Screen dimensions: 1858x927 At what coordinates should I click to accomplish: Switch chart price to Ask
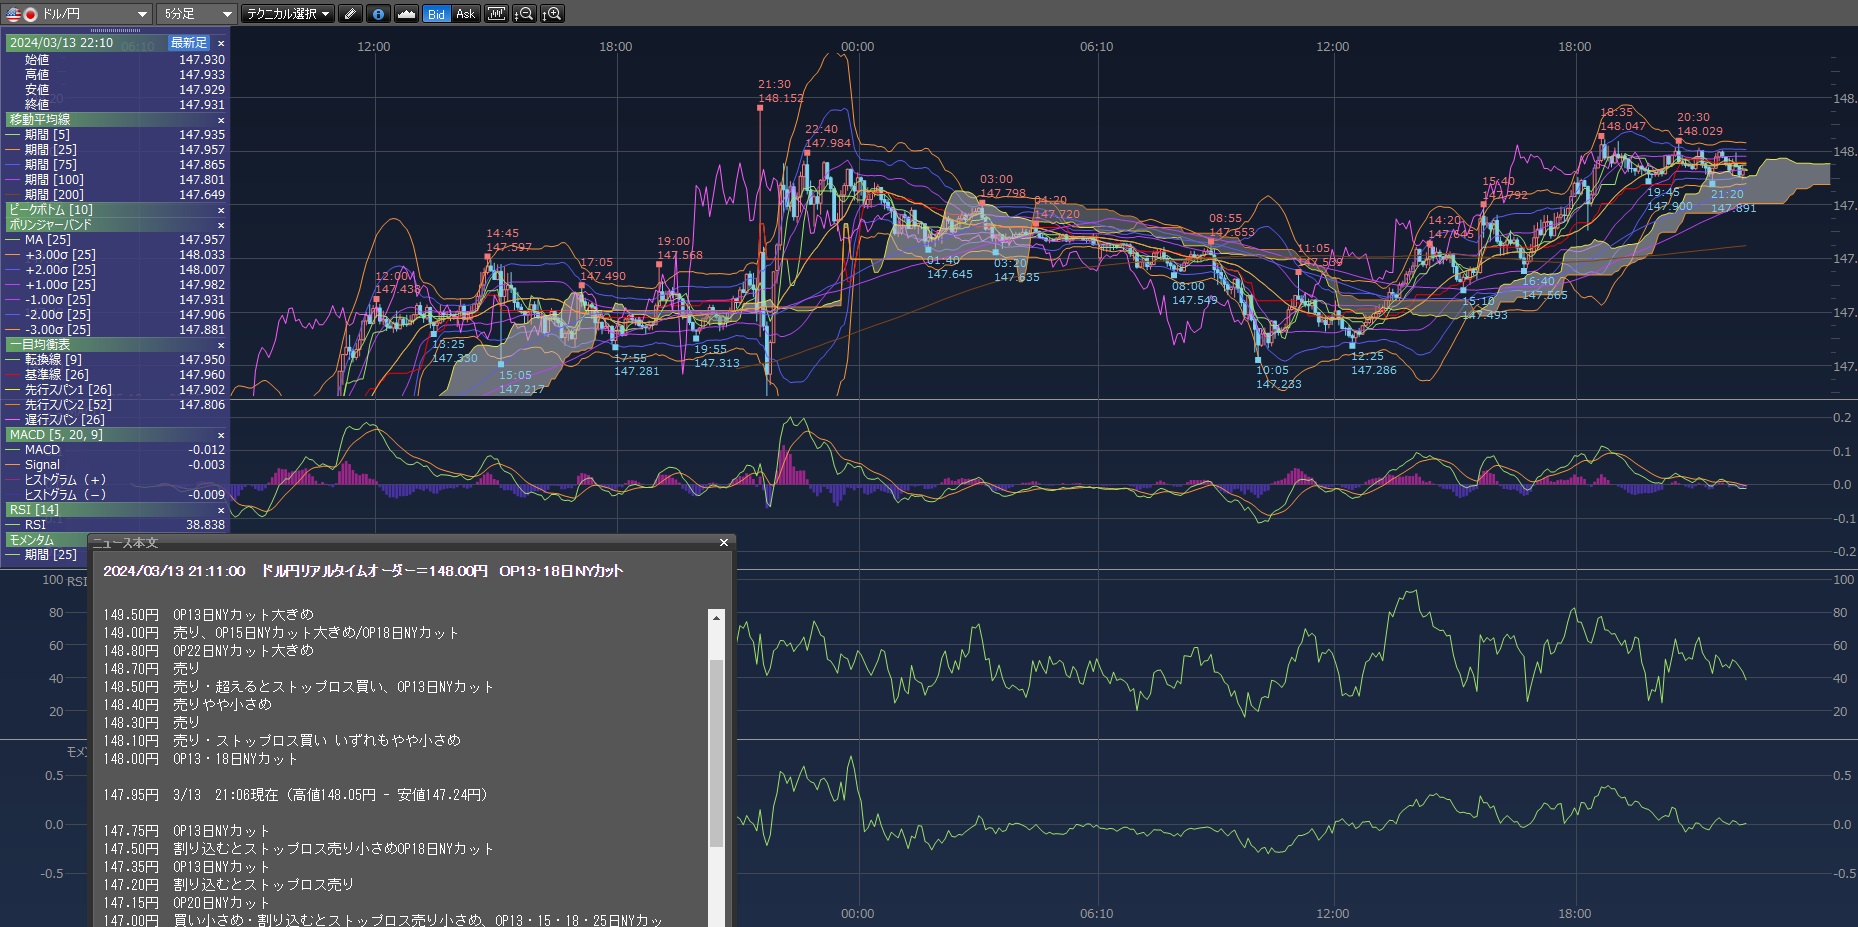coord(465,14)
